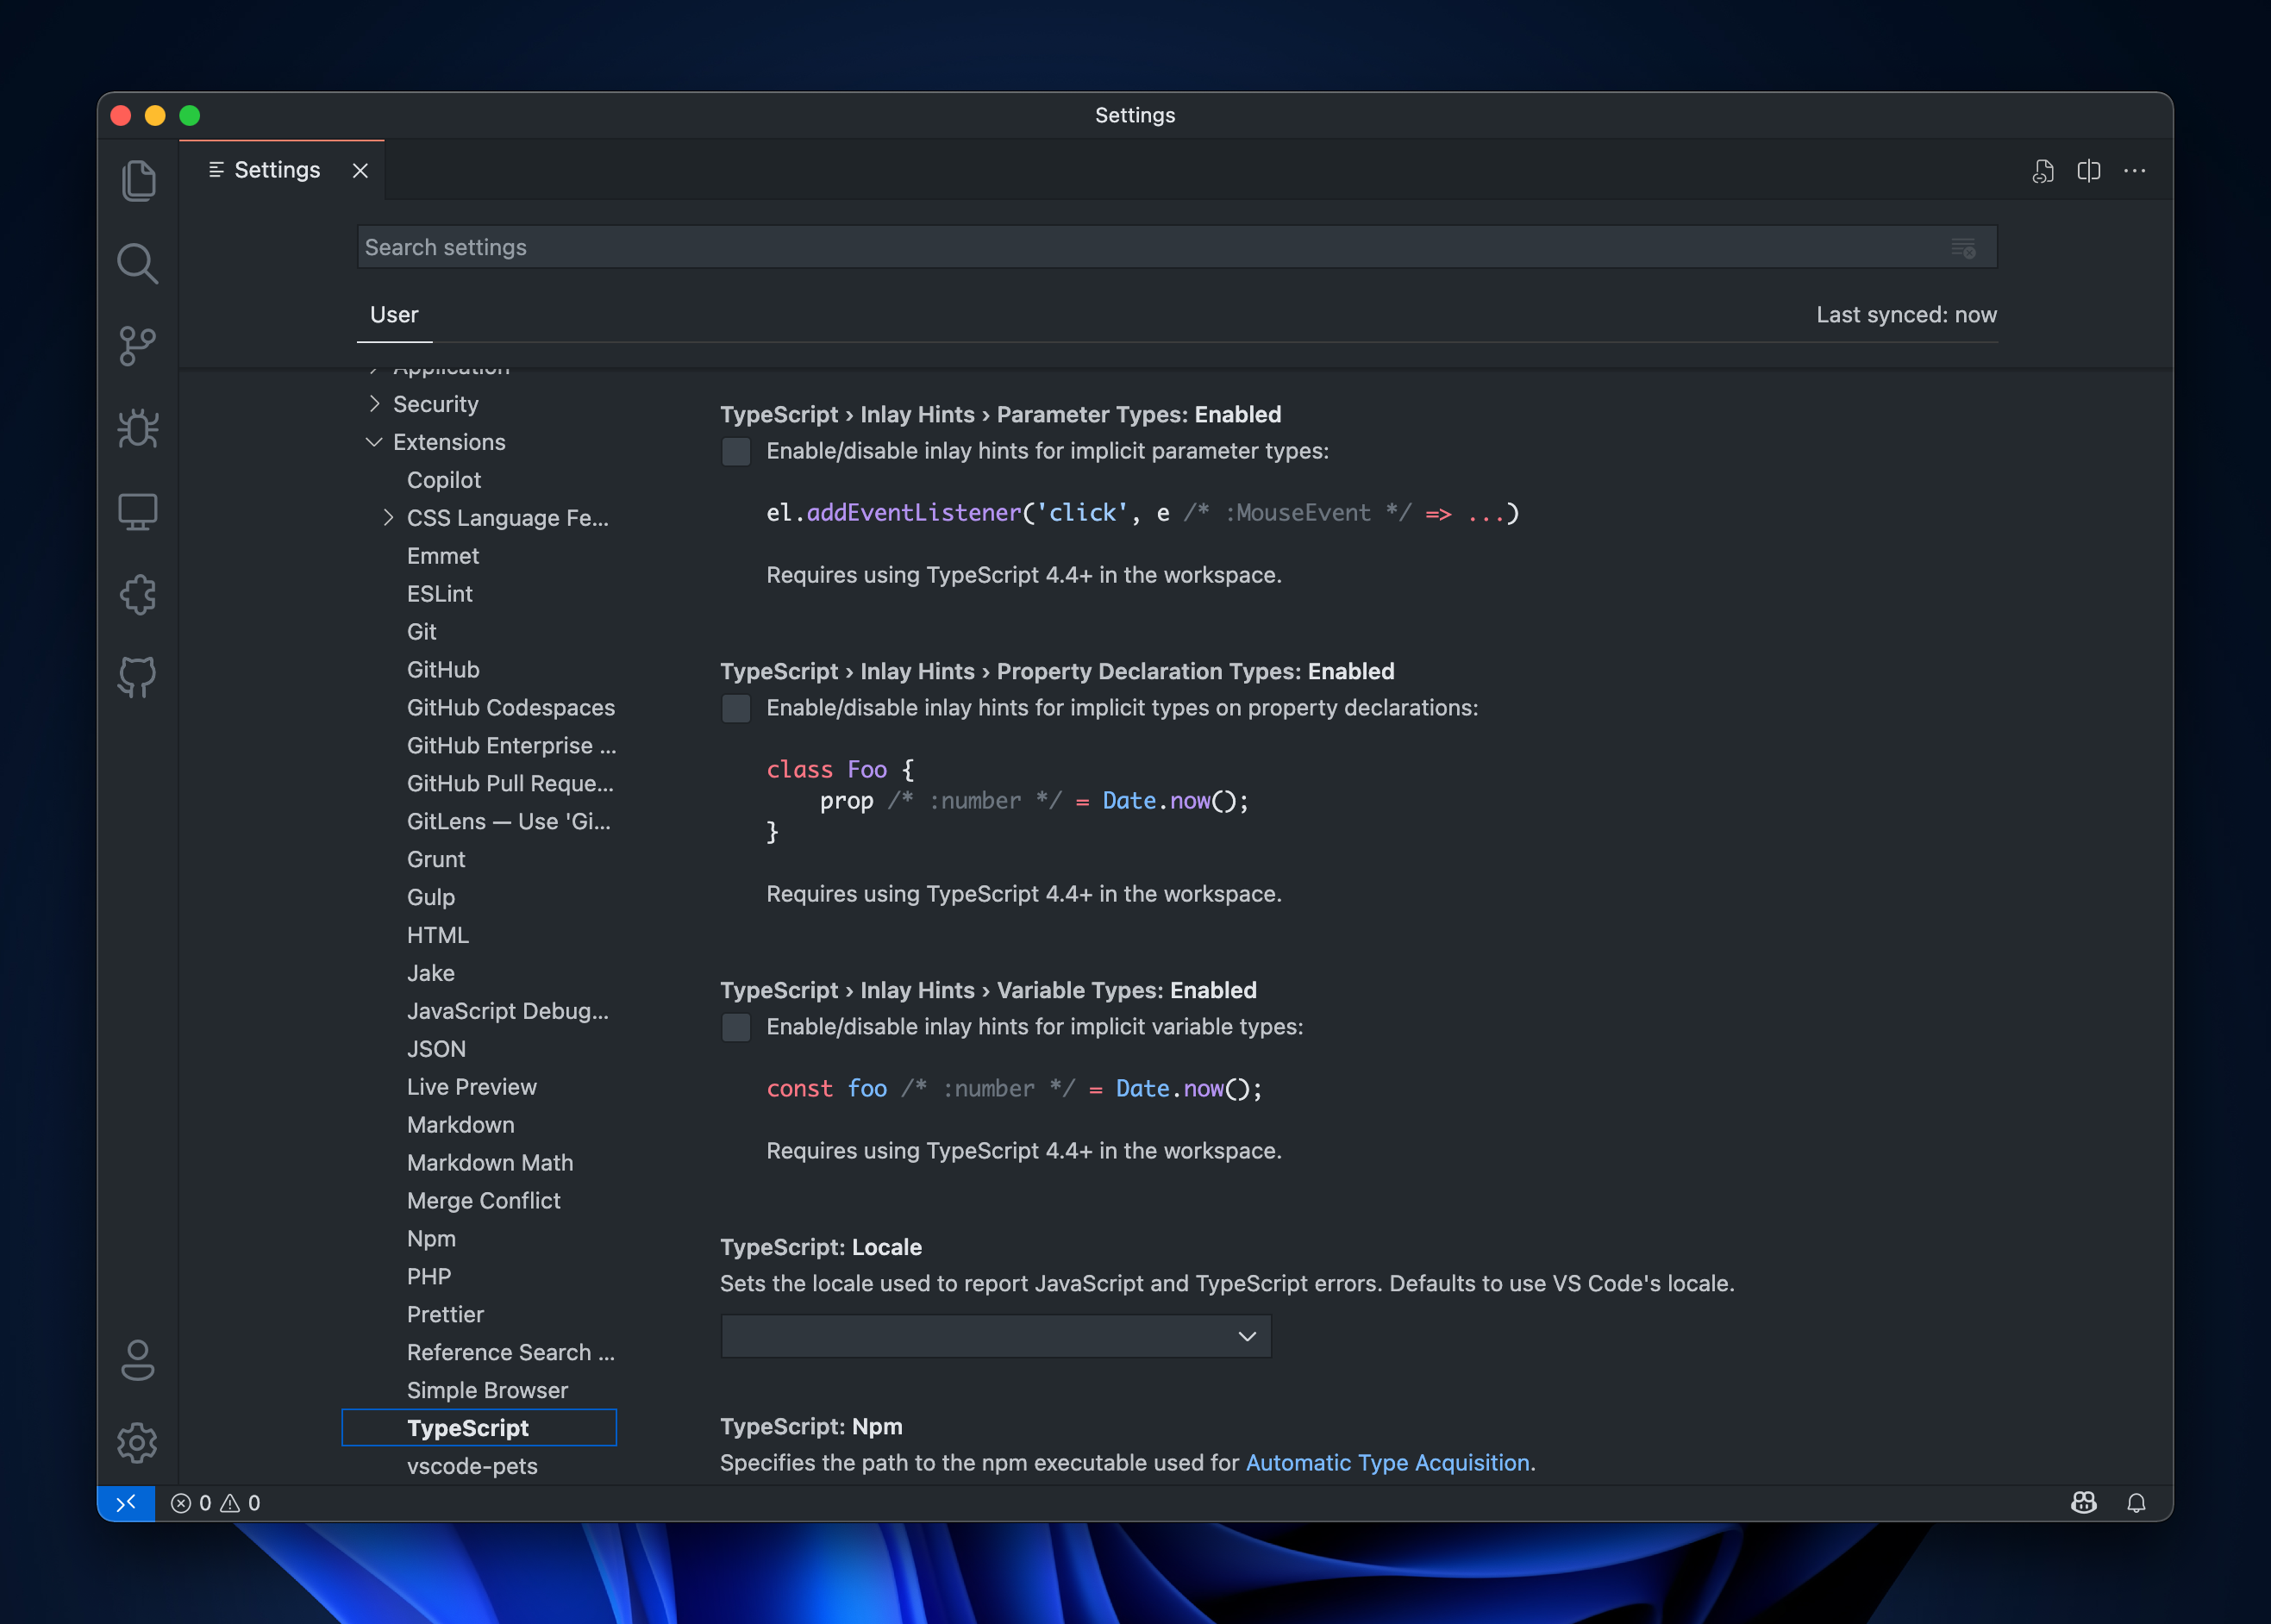Collapse the Extensions section
This screenshot has width=2271, height=1624.
(x=448, y=441)
